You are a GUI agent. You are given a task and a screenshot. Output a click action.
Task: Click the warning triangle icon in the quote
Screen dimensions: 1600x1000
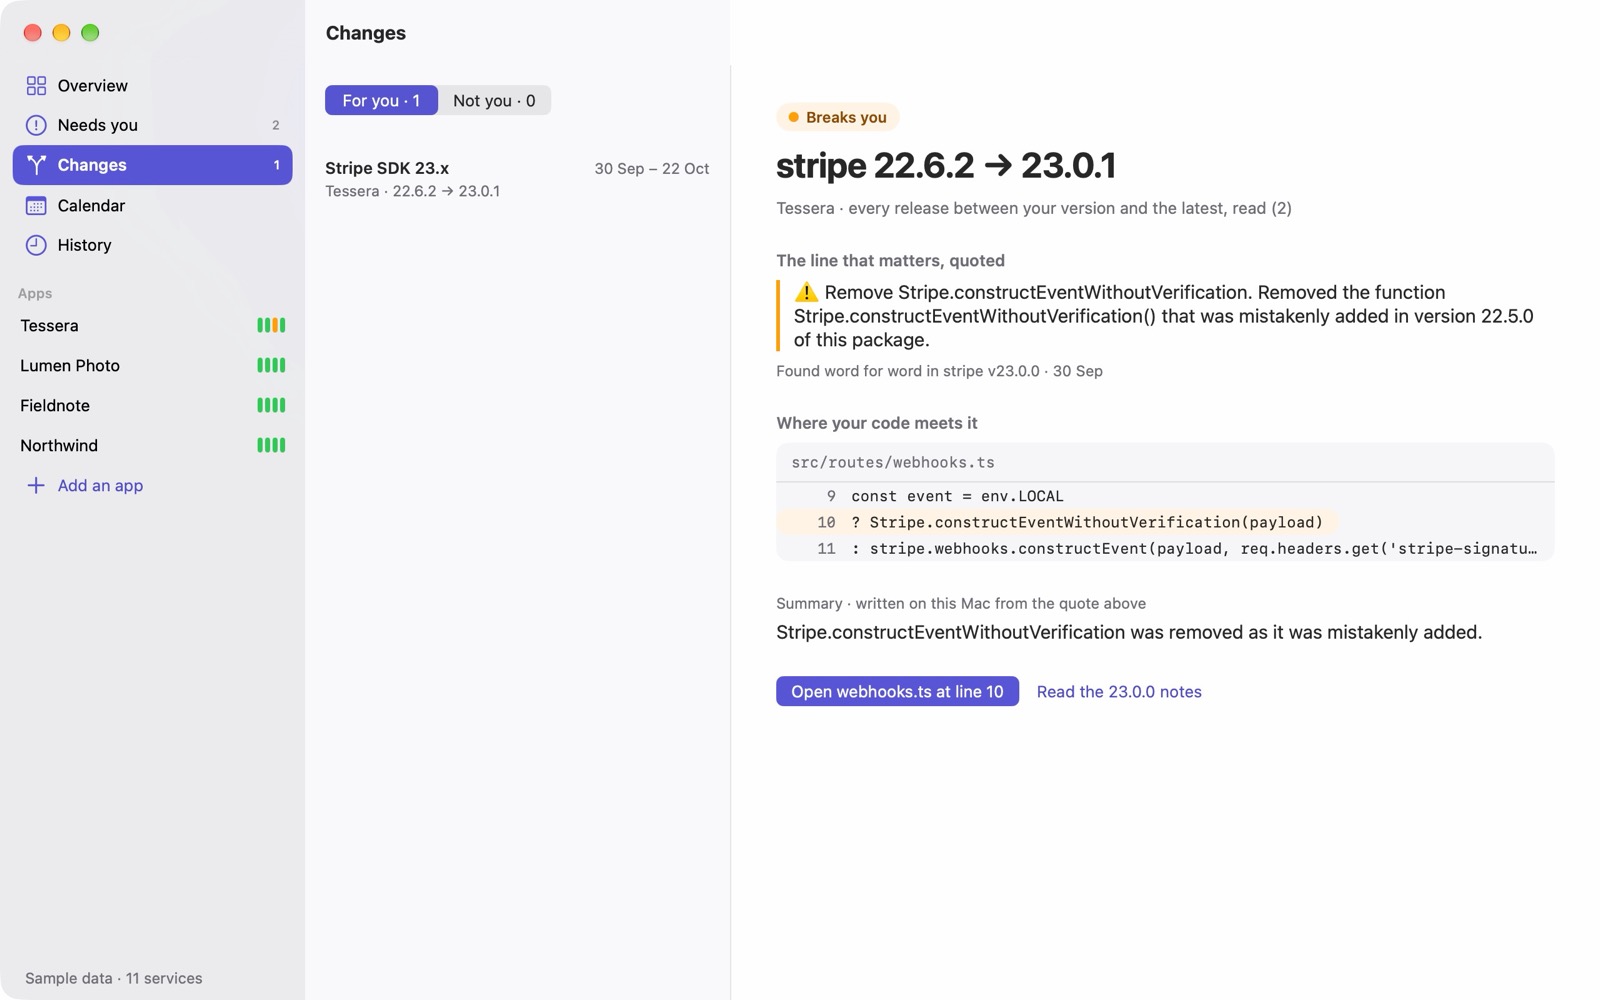[806, 292]
